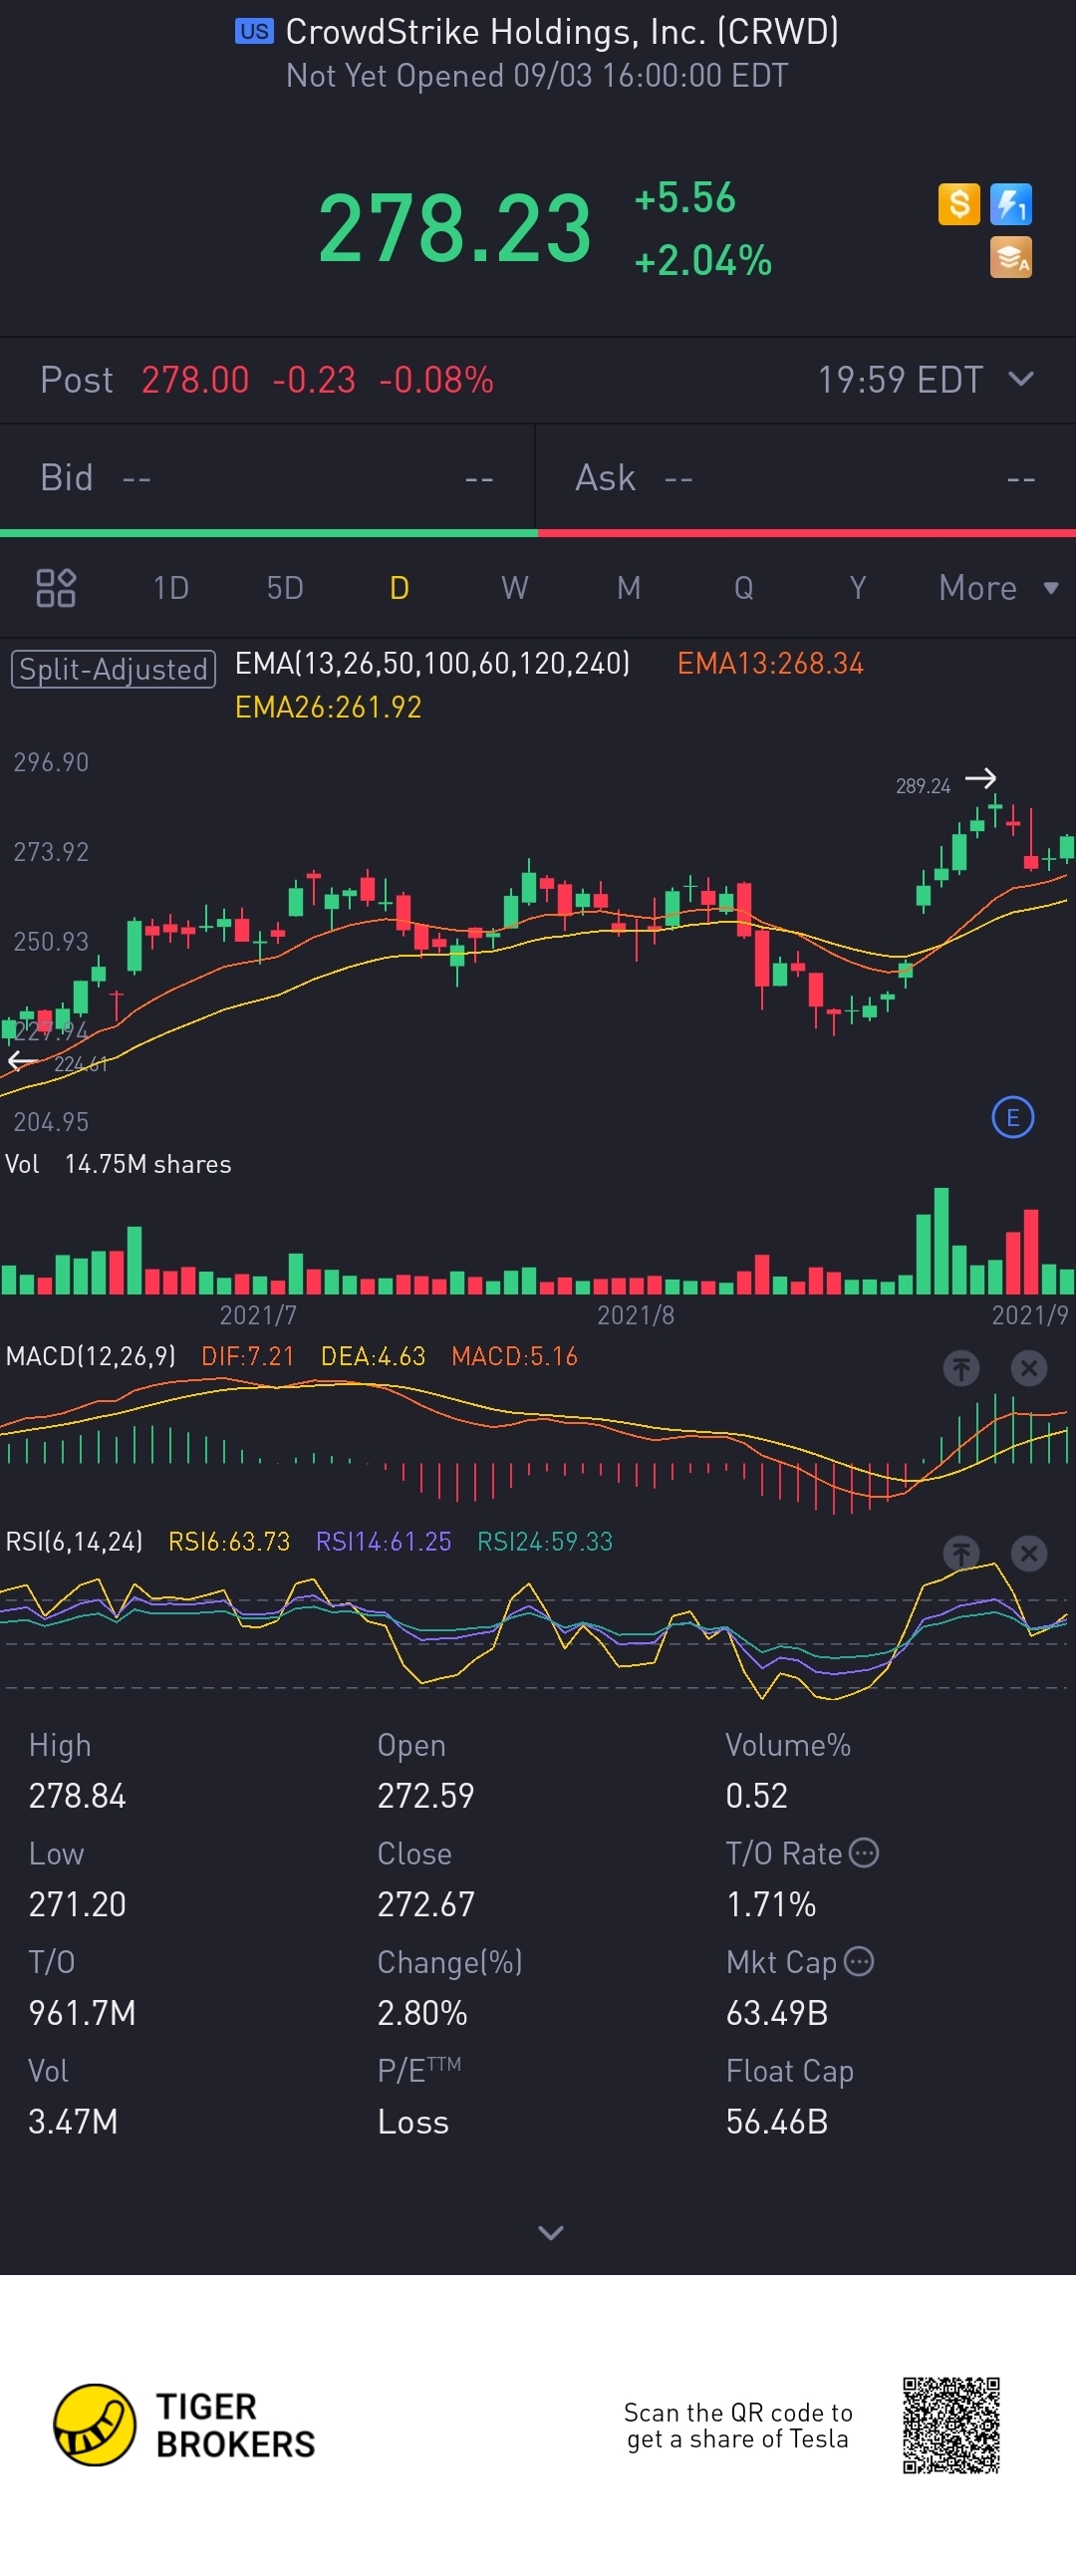Tap the T/O 961.7M value
1076x2576 pixels.
pyautogui.click(x=82, y=2013)
